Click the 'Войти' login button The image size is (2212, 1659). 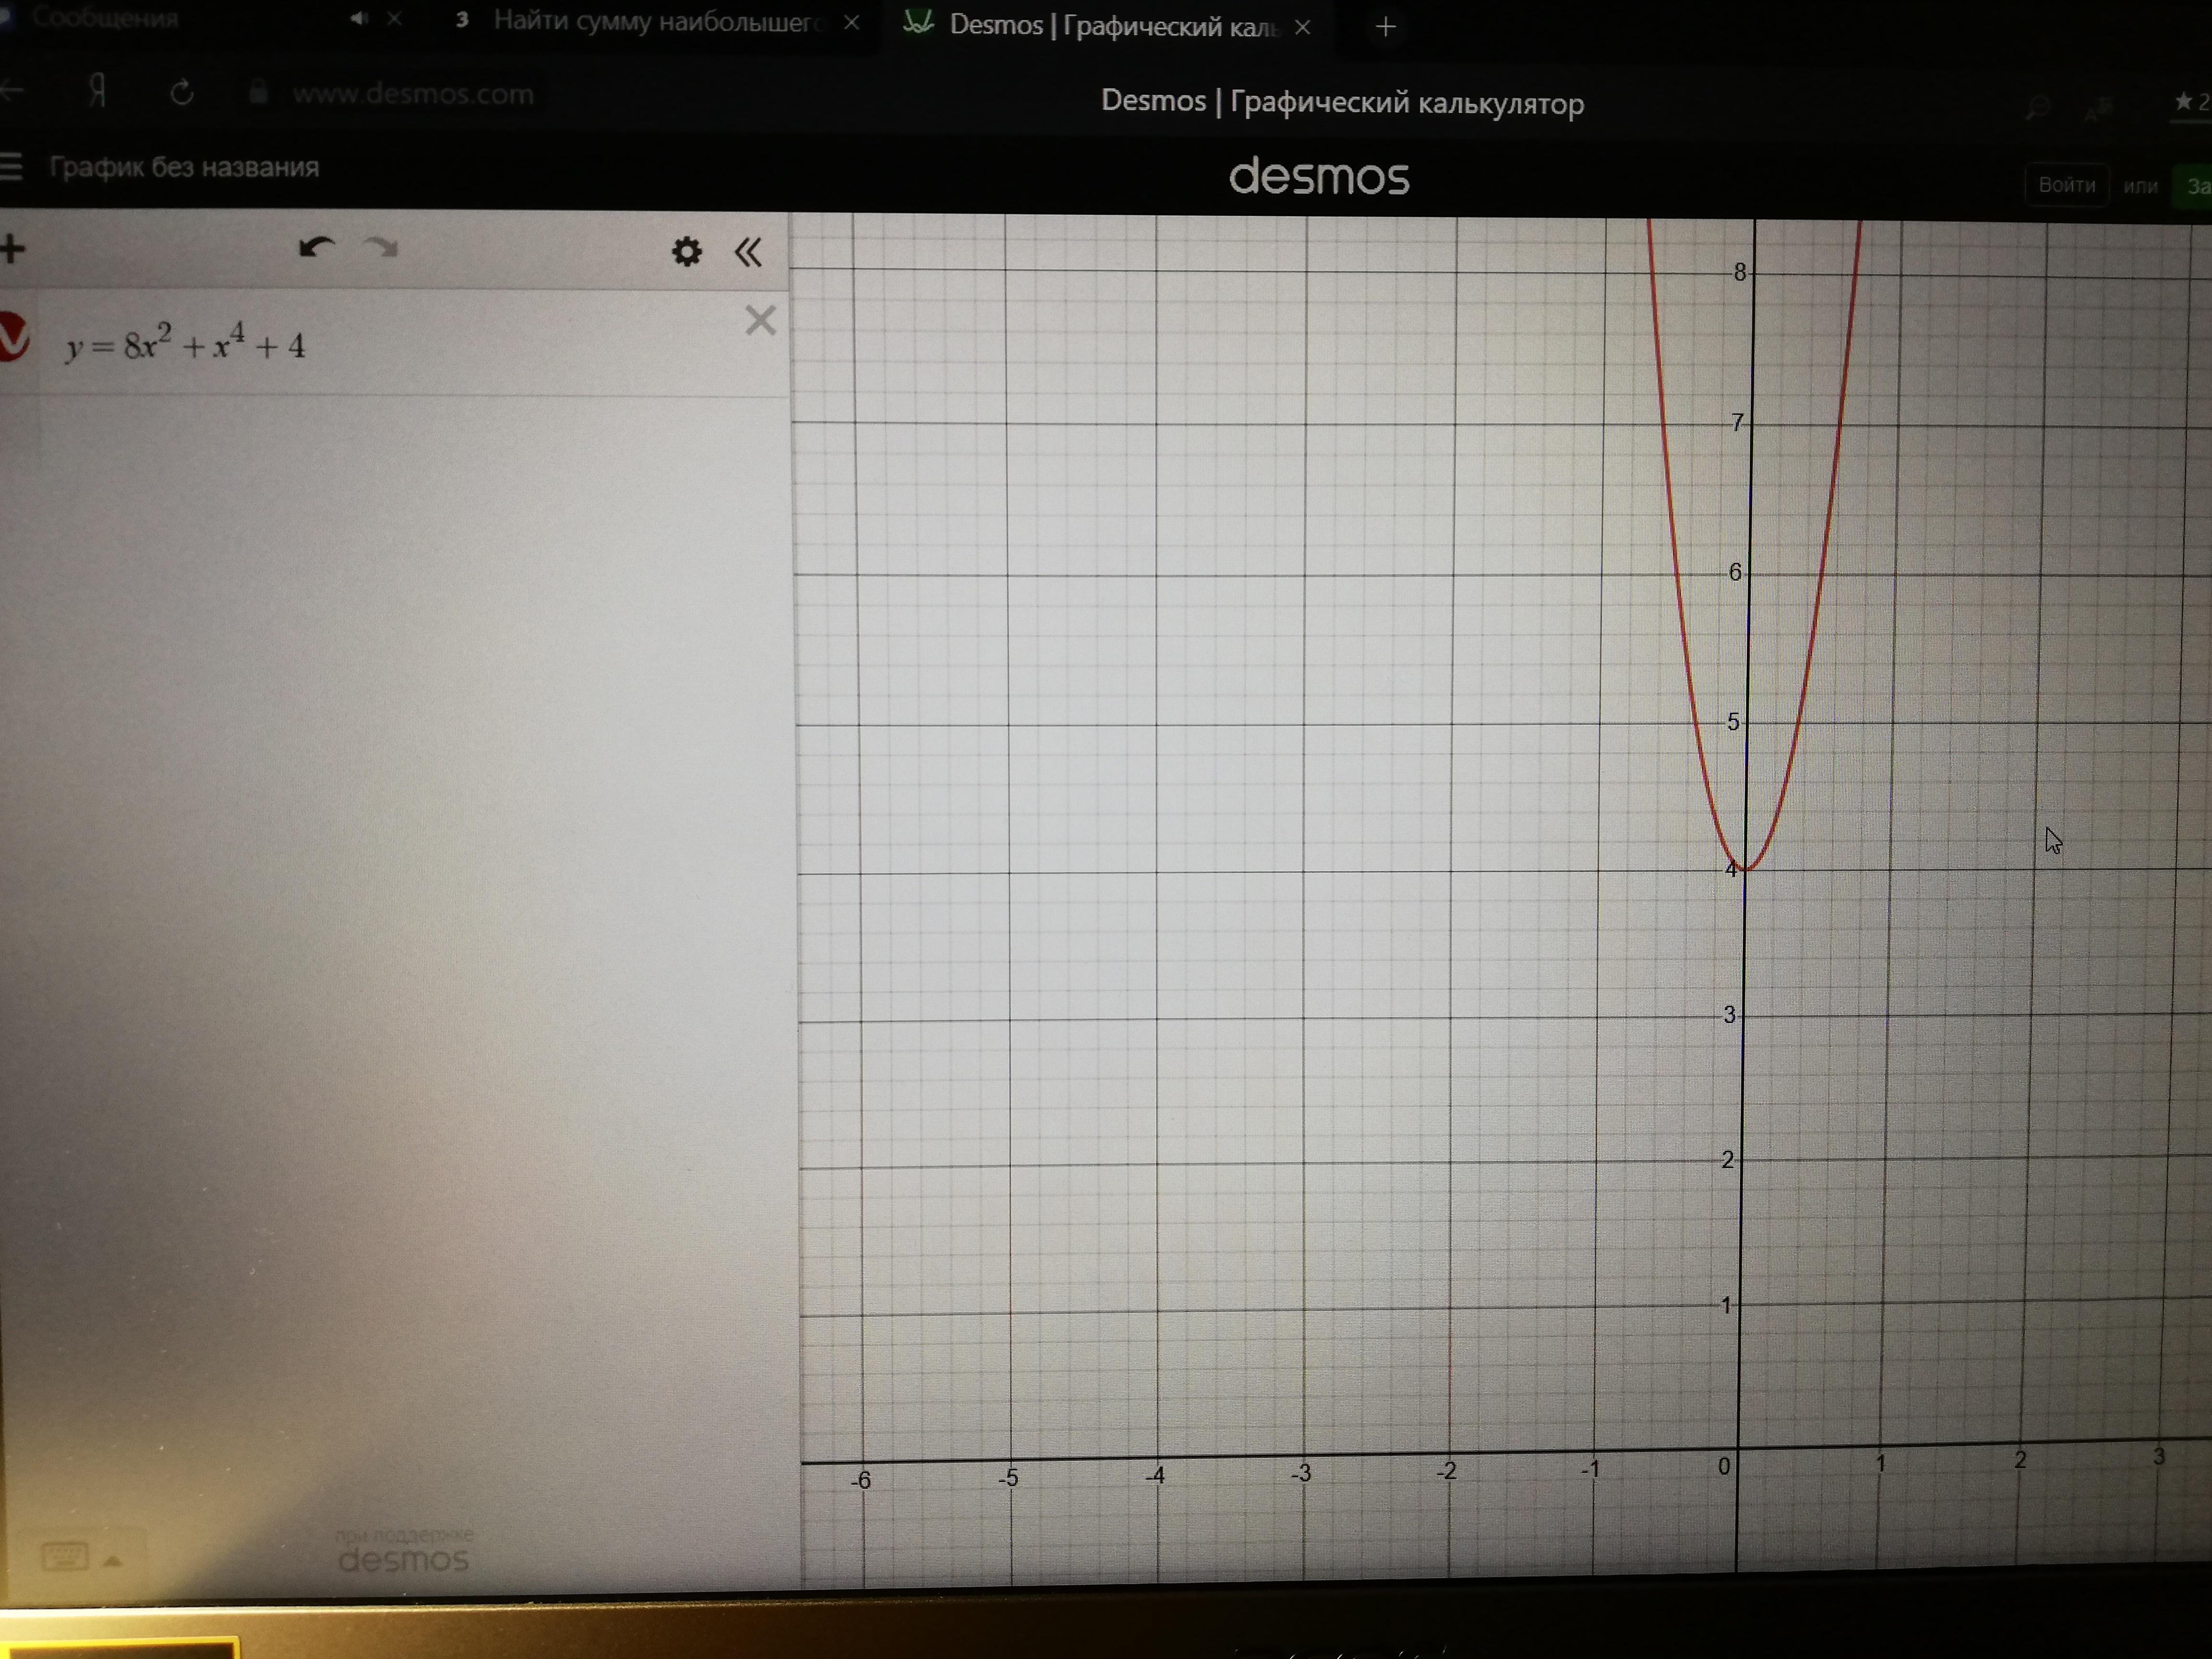pos(2066,185)
